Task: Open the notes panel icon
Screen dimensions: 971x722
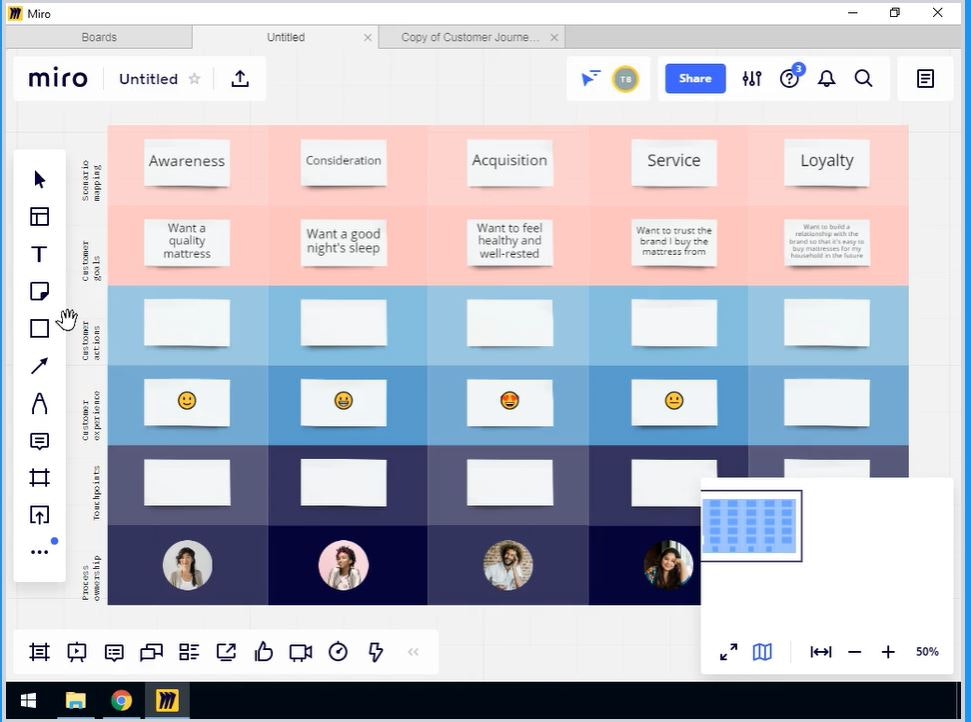Action: [925, 79]
